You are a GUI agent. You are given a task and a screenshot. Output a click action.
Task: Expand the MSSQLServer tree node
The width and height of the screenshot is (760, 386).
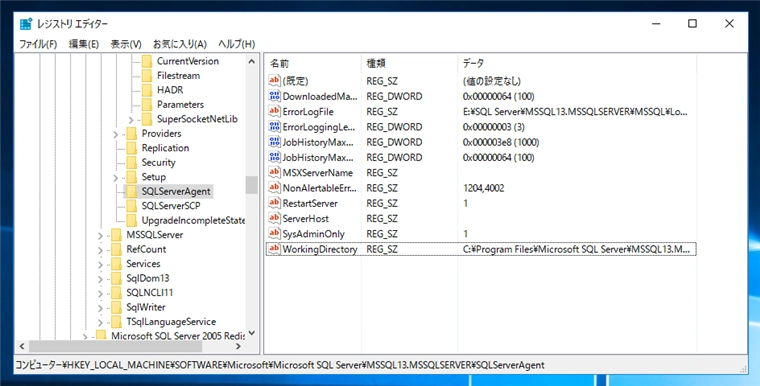point(100,236)
